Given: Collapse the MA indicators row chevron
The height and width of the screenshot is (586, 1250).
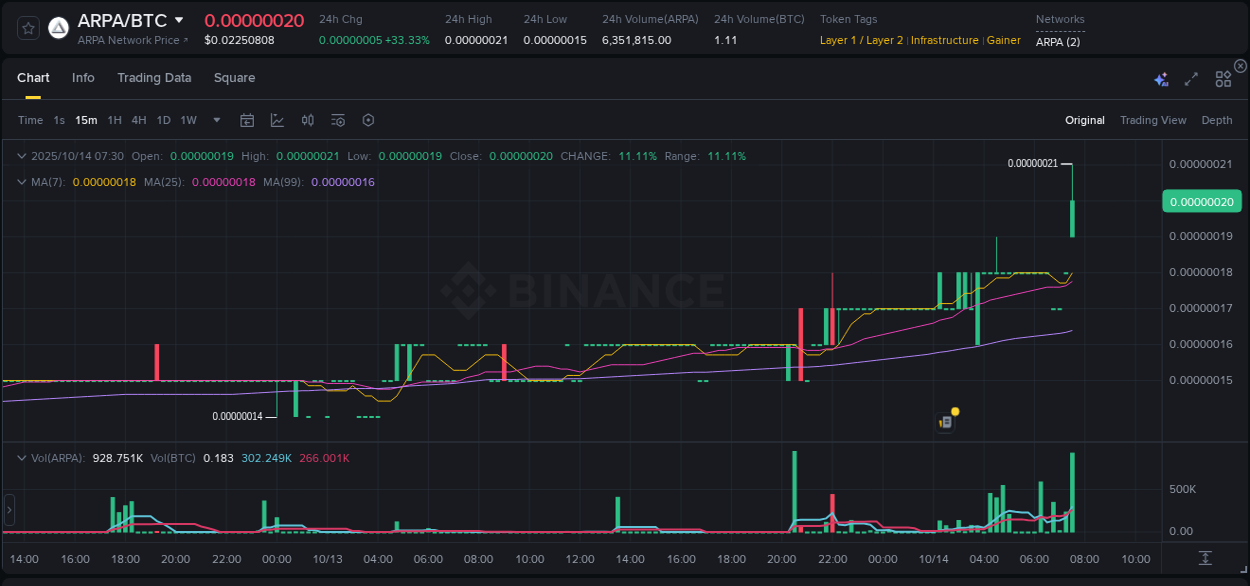Looking at the screenshot, I should coord(20,182).
